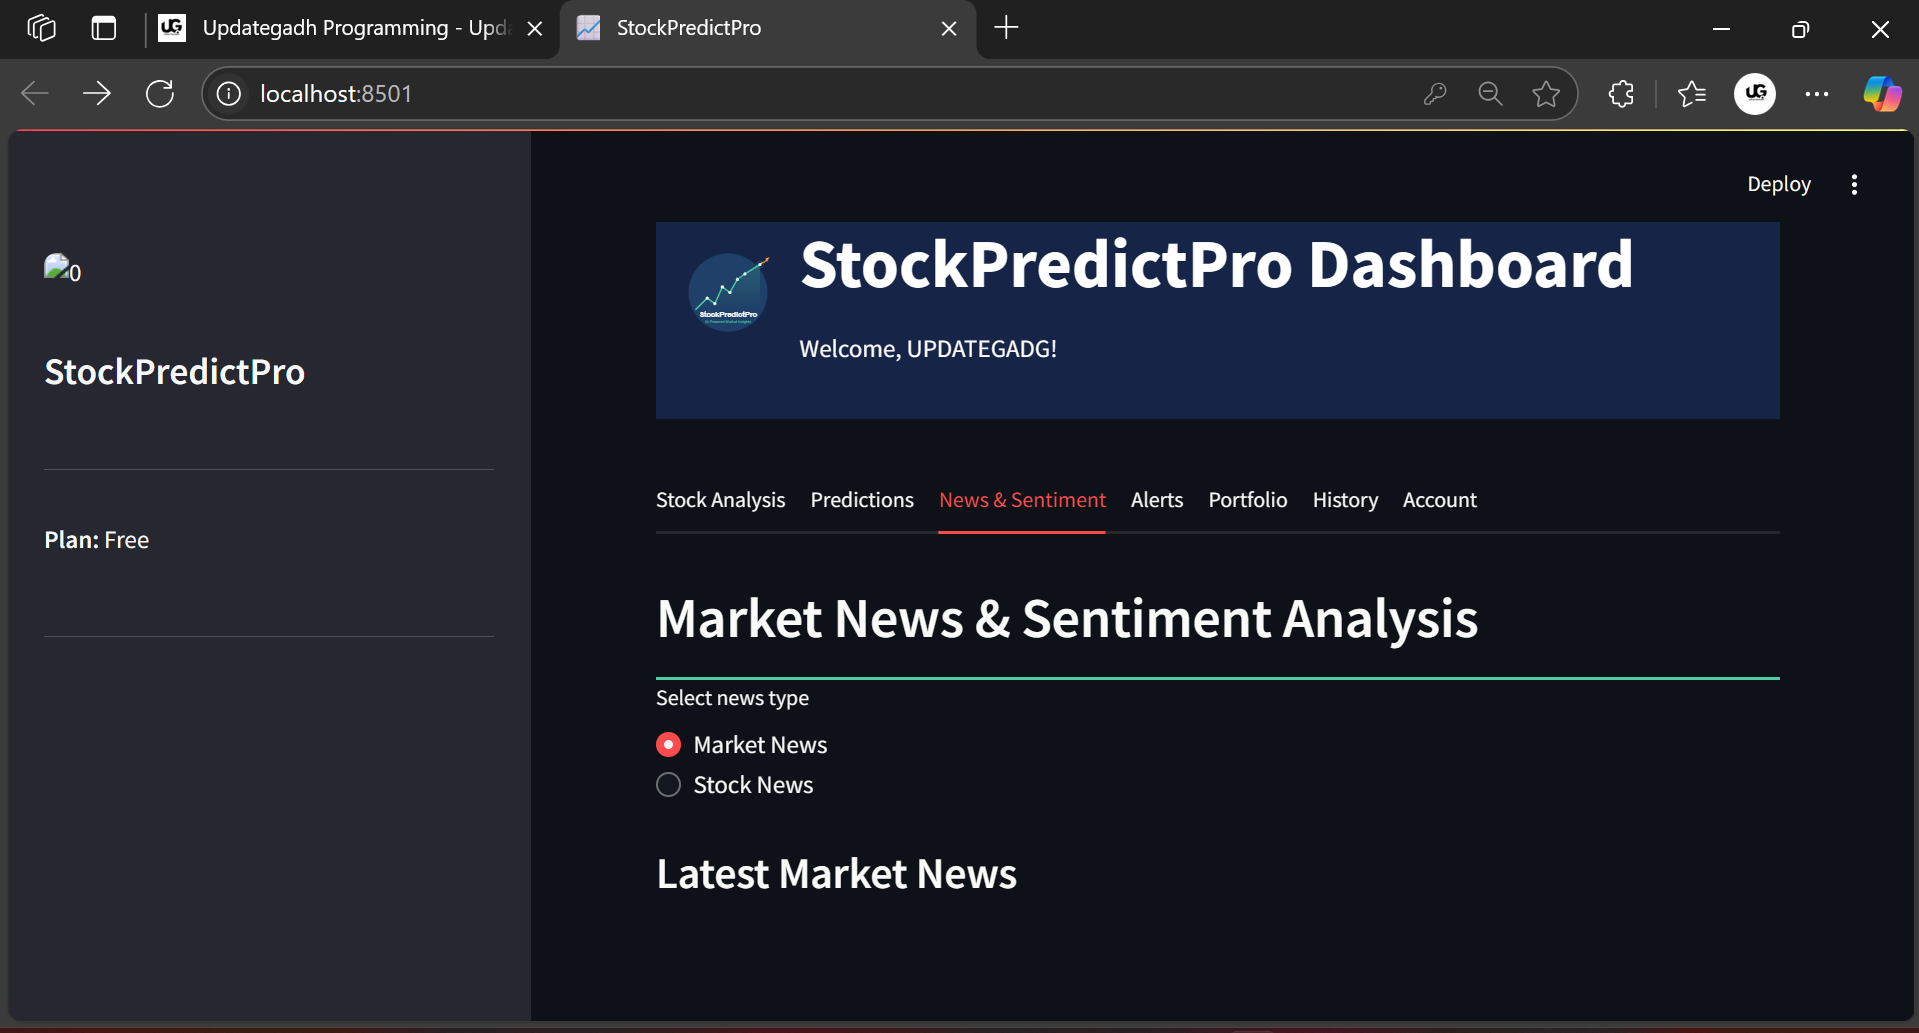
Task: Launch the Copilot sidebar icon
Action: tap(1882, 94)
